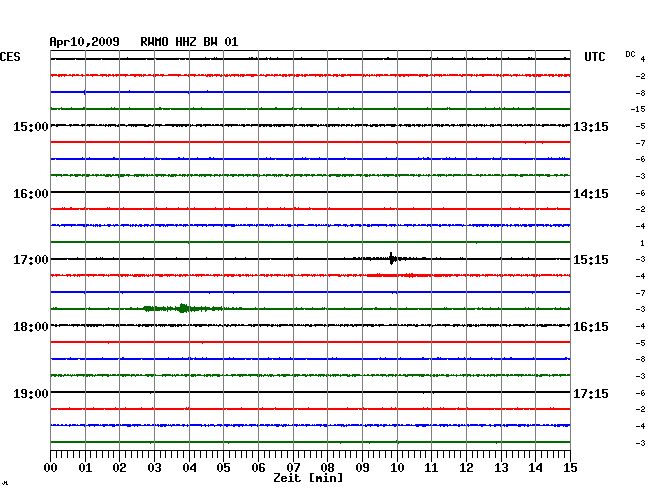Click minute tick label 09
Viewport: 650px width, 494px height.
coord(362,468)
